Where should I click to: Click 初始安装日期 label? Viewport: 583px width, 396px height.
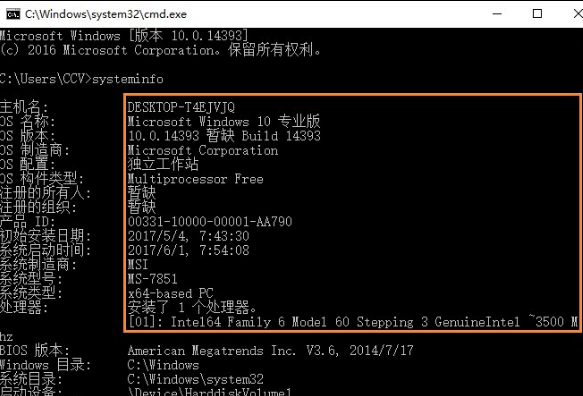point(45,236)
